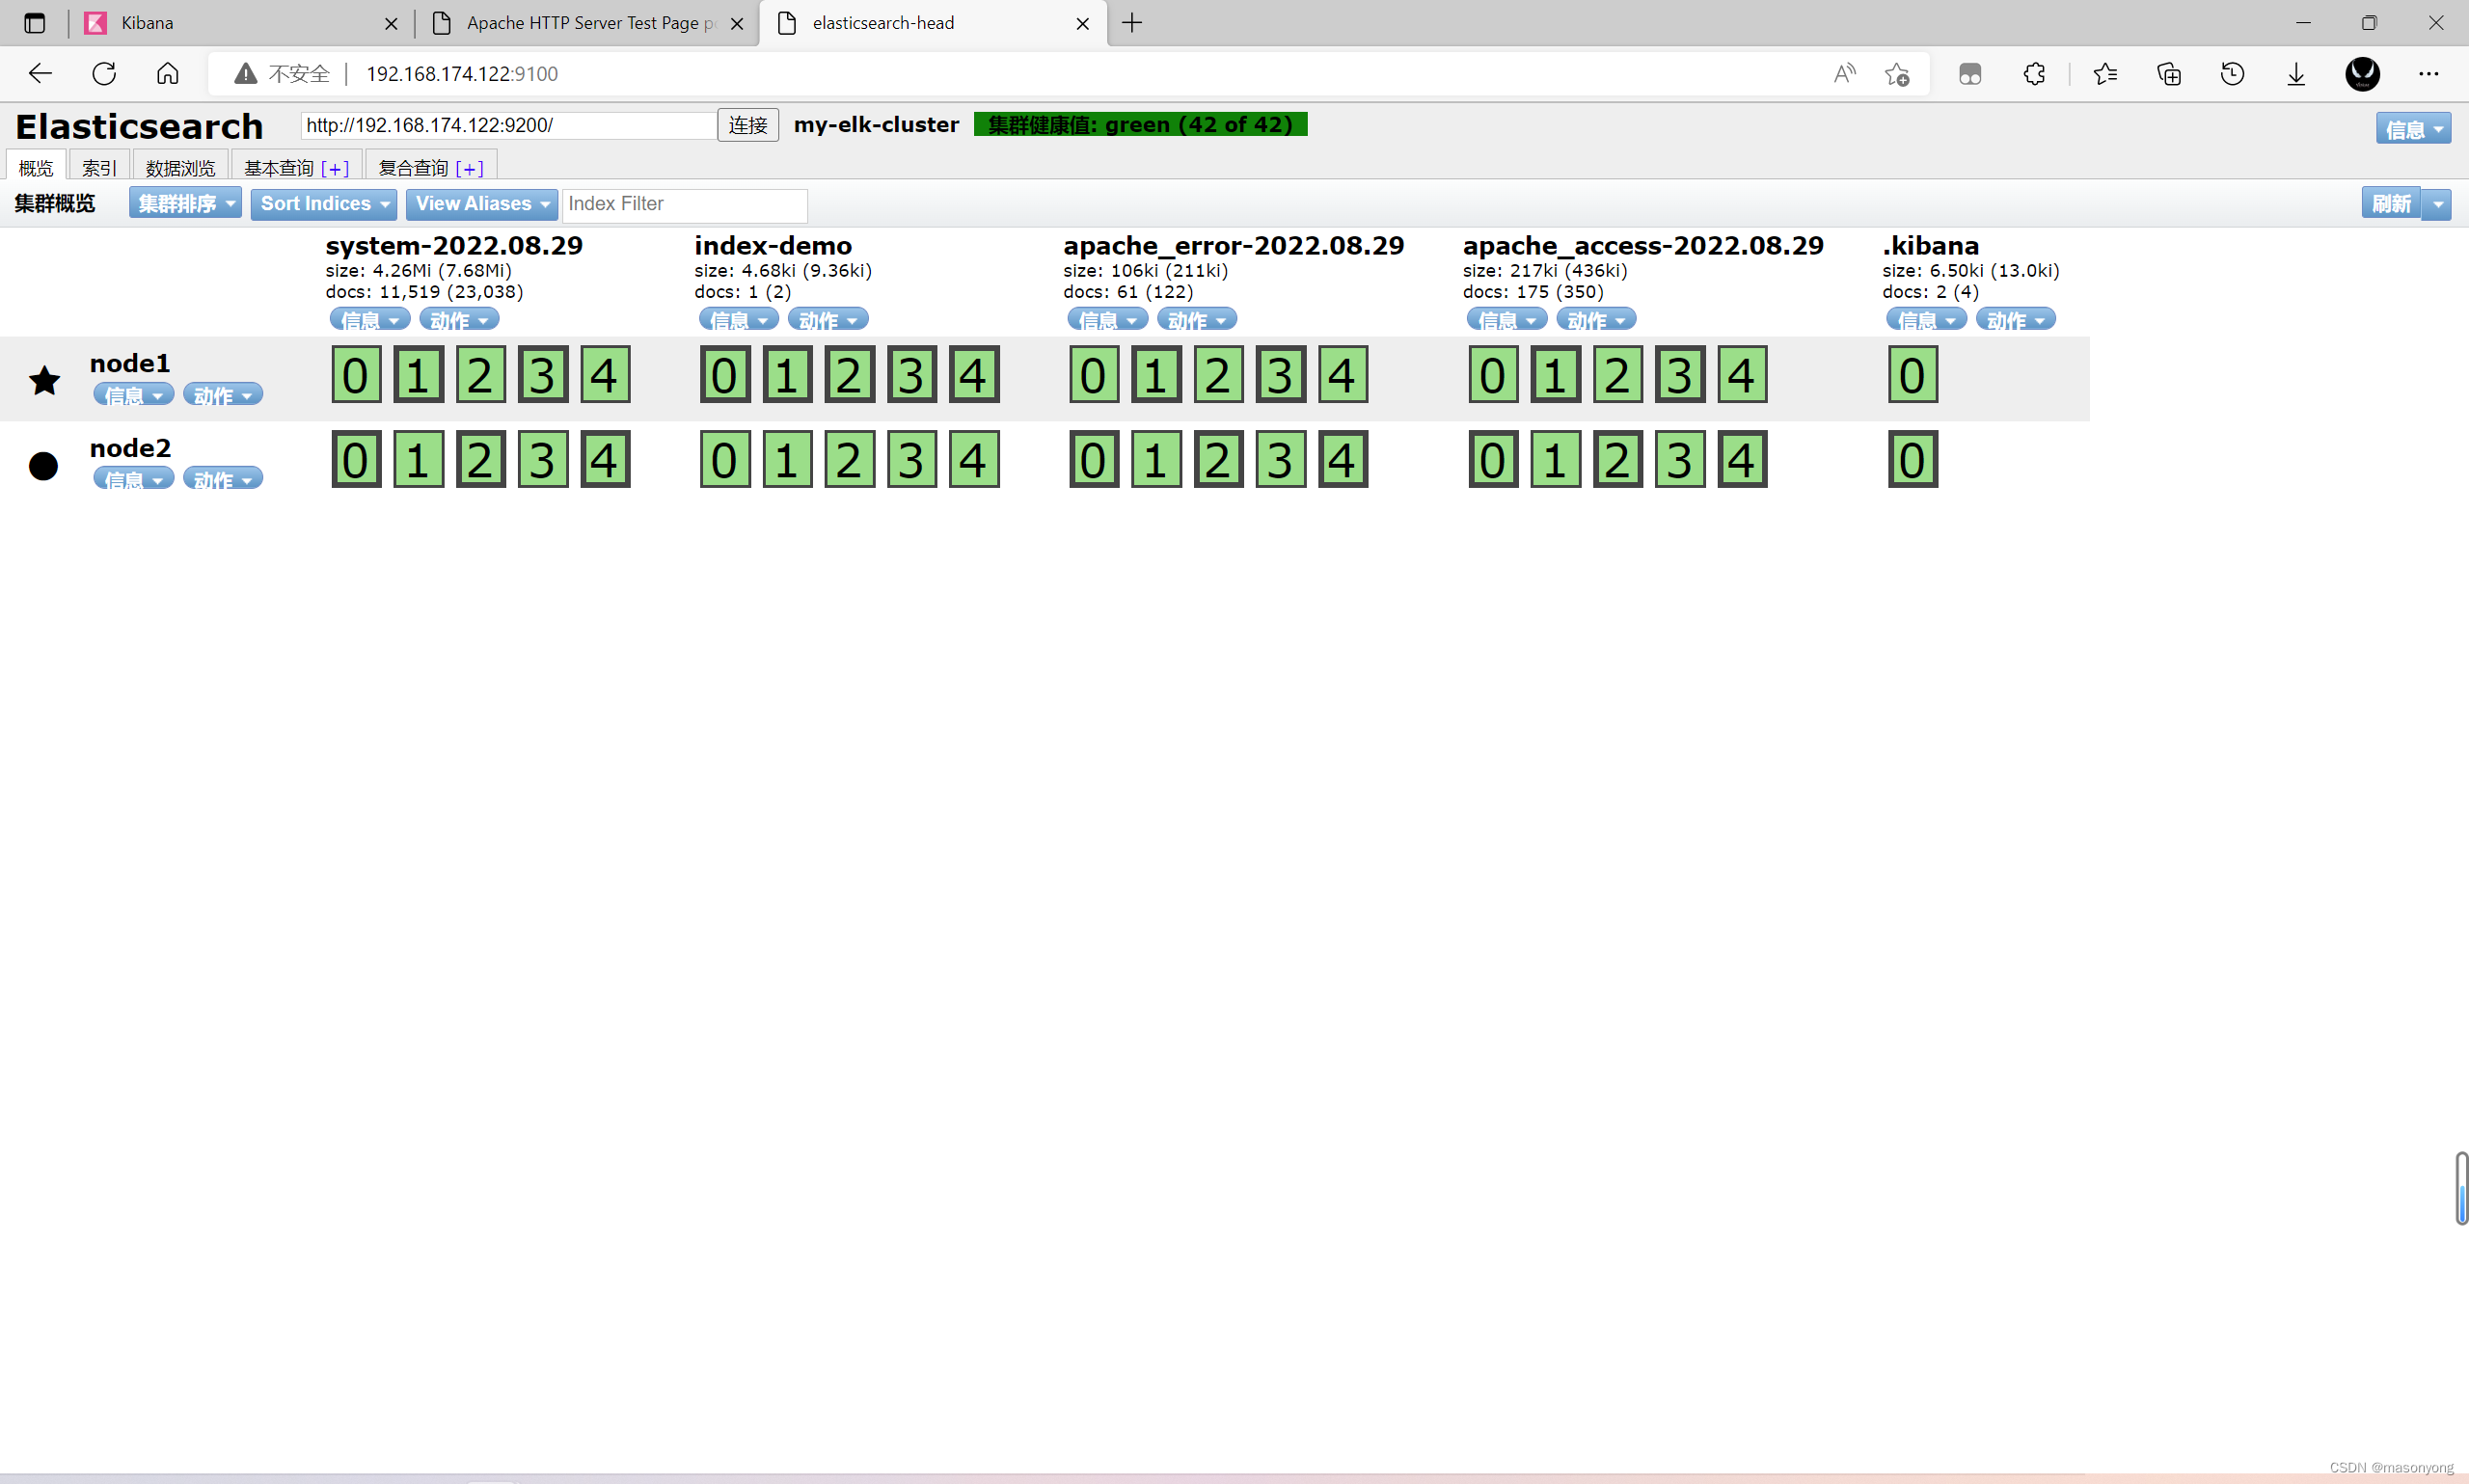Screen dimensions: 2469x1484
Task: Switch to the 索引 tab
Action: tap(98, 168)
